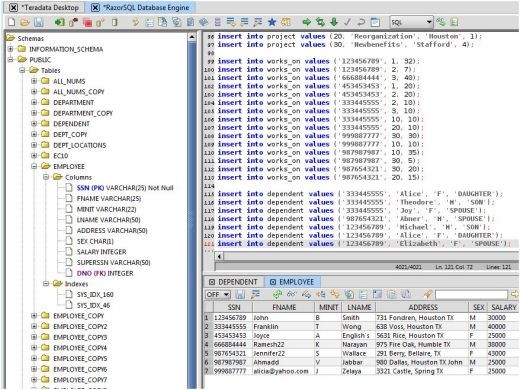Click the gray checkmark commit icon
520x390 pixels.
(x=347, y=22)
